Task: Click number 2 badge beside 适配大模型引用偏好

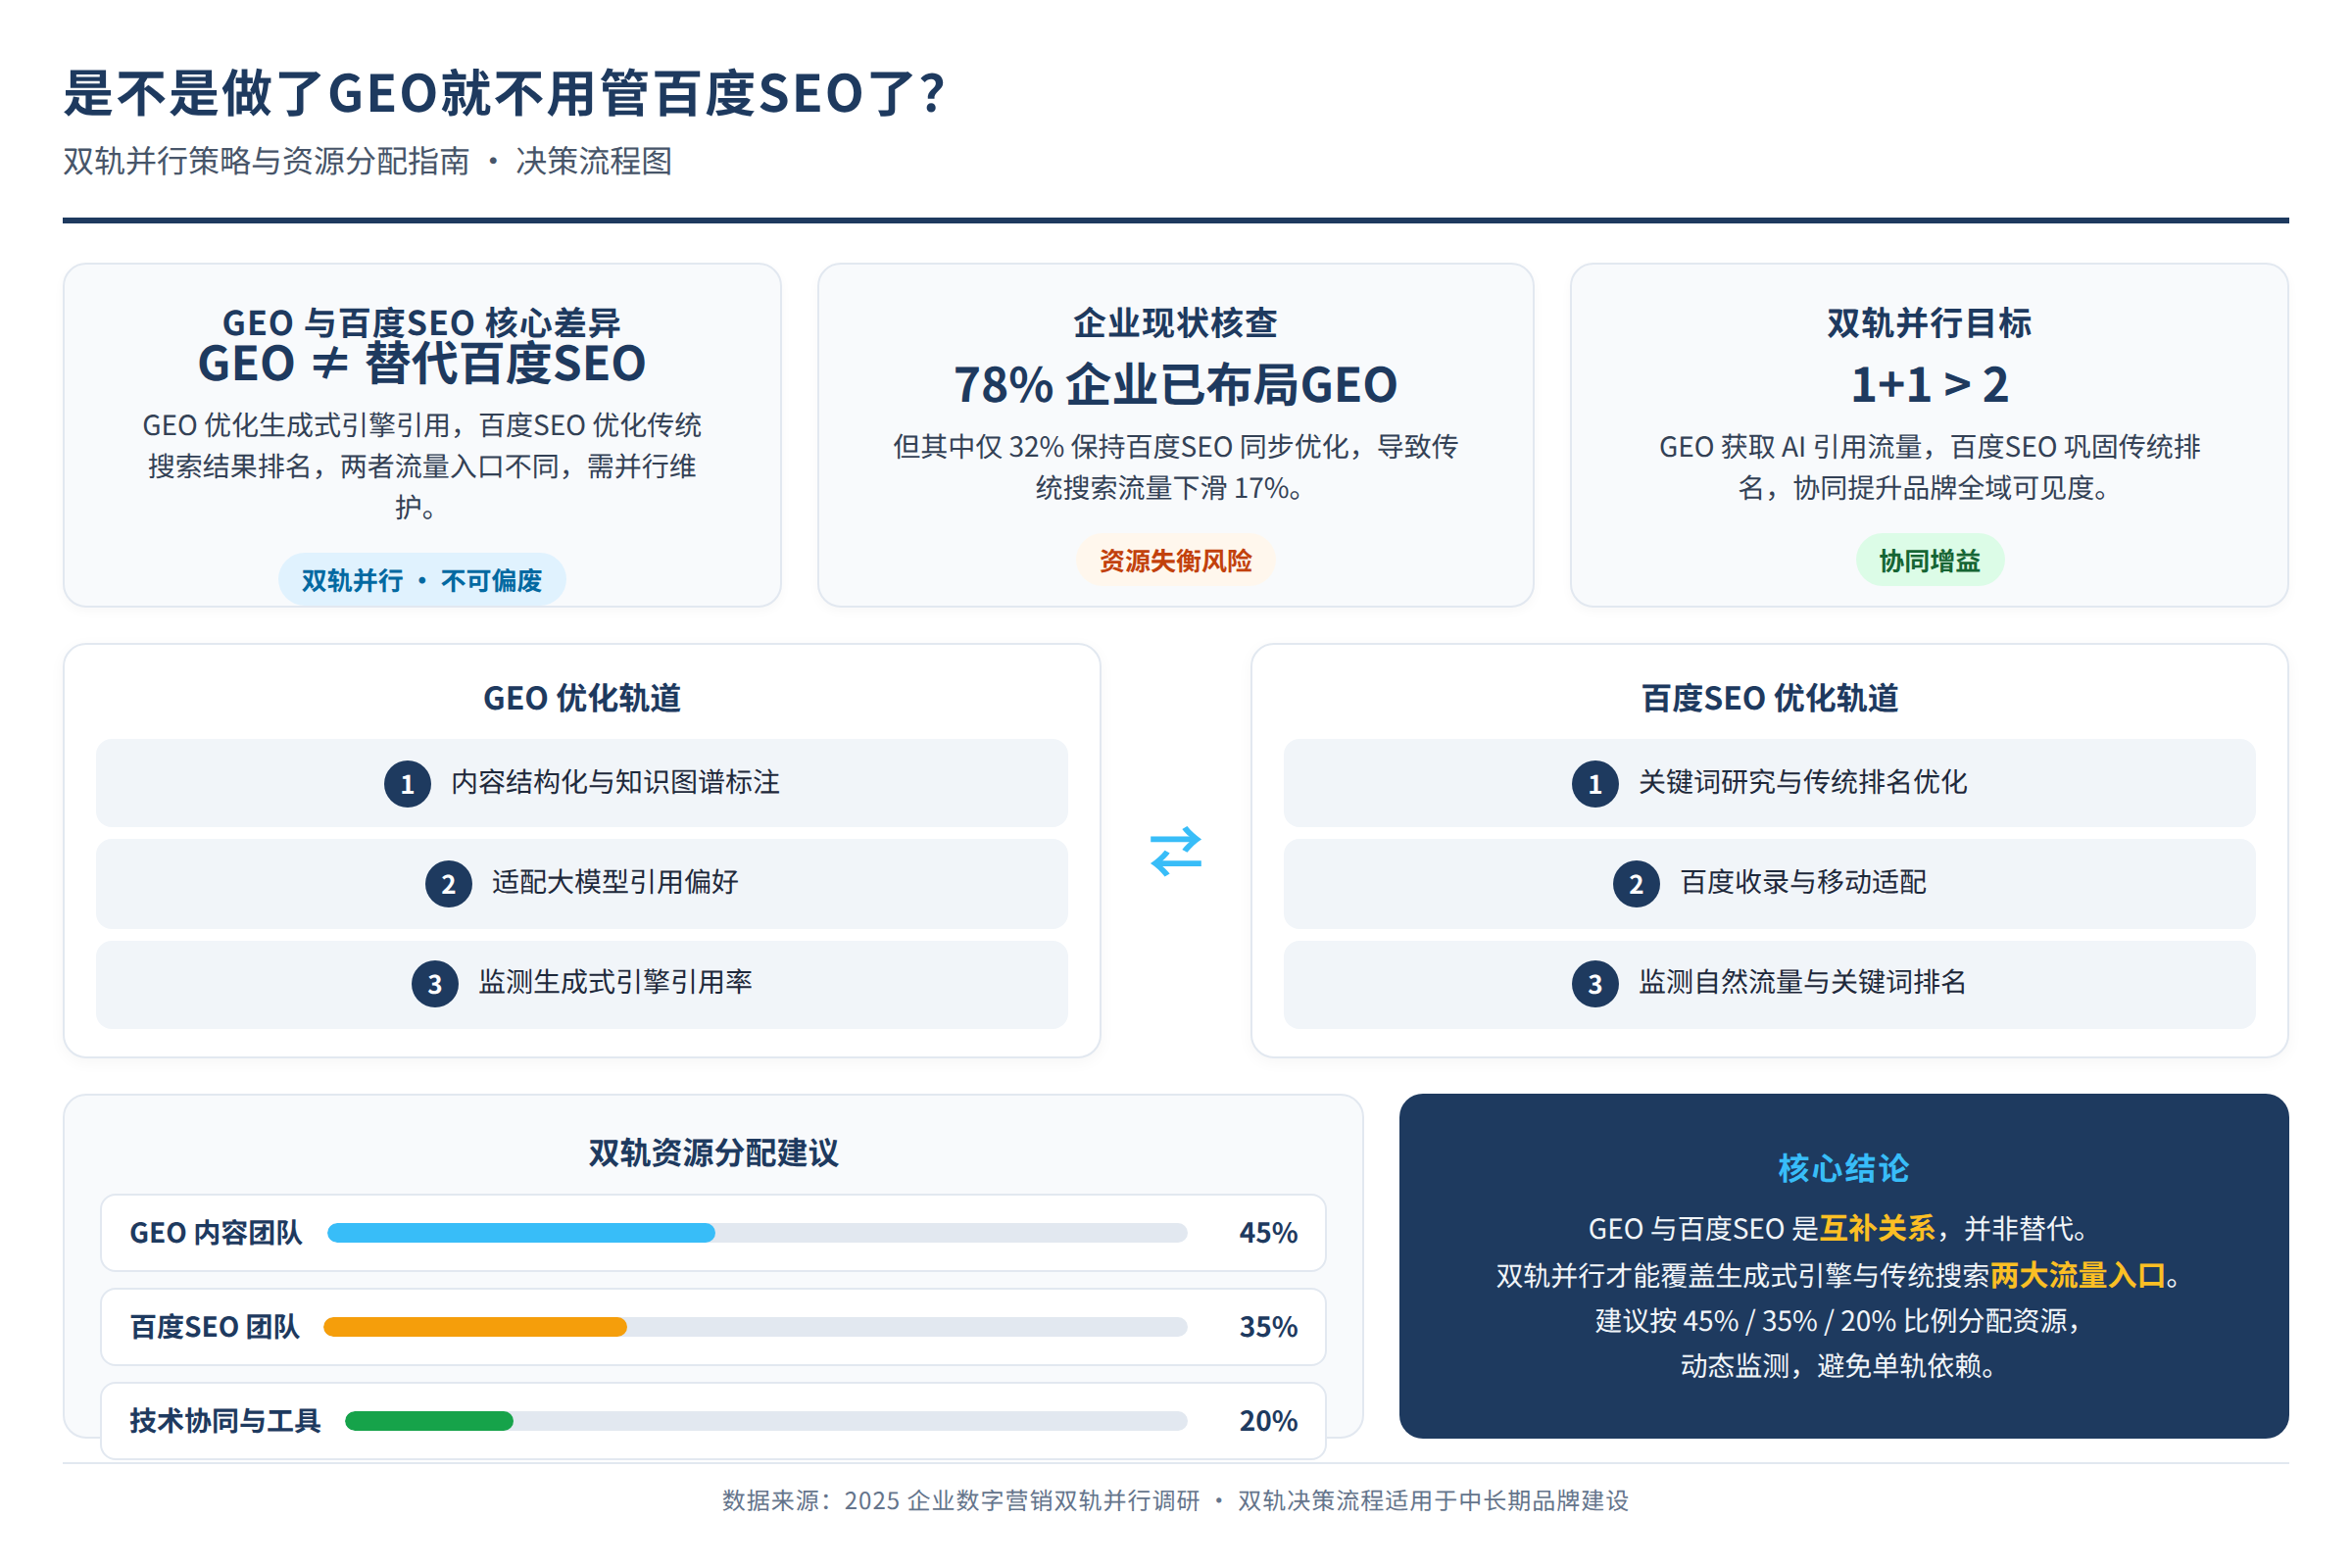Action: click(x=448, y=884)
